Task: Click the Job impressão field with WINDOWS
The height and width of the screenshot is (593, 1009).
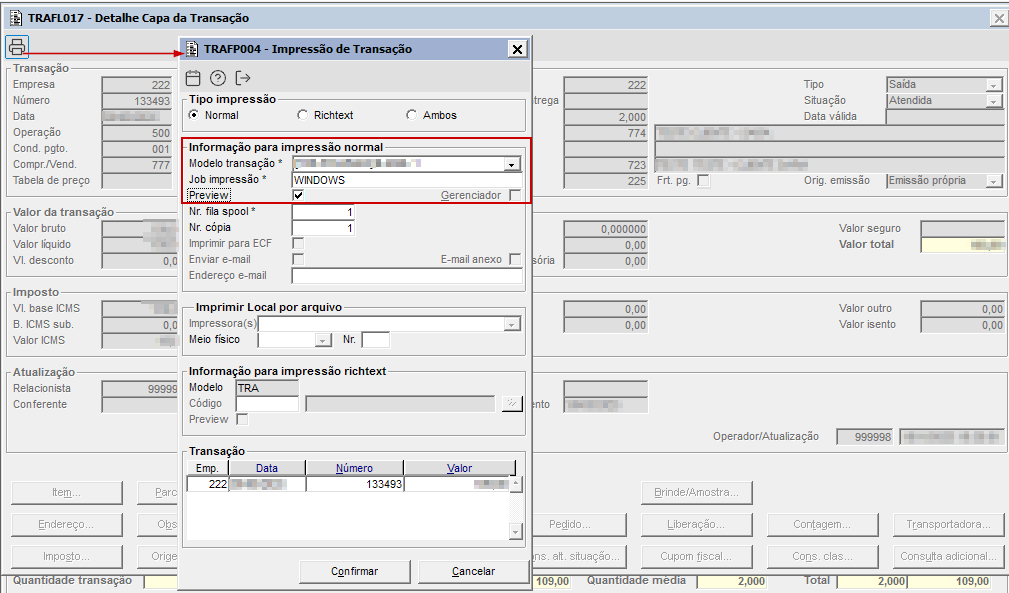Action: coord(407,180)
